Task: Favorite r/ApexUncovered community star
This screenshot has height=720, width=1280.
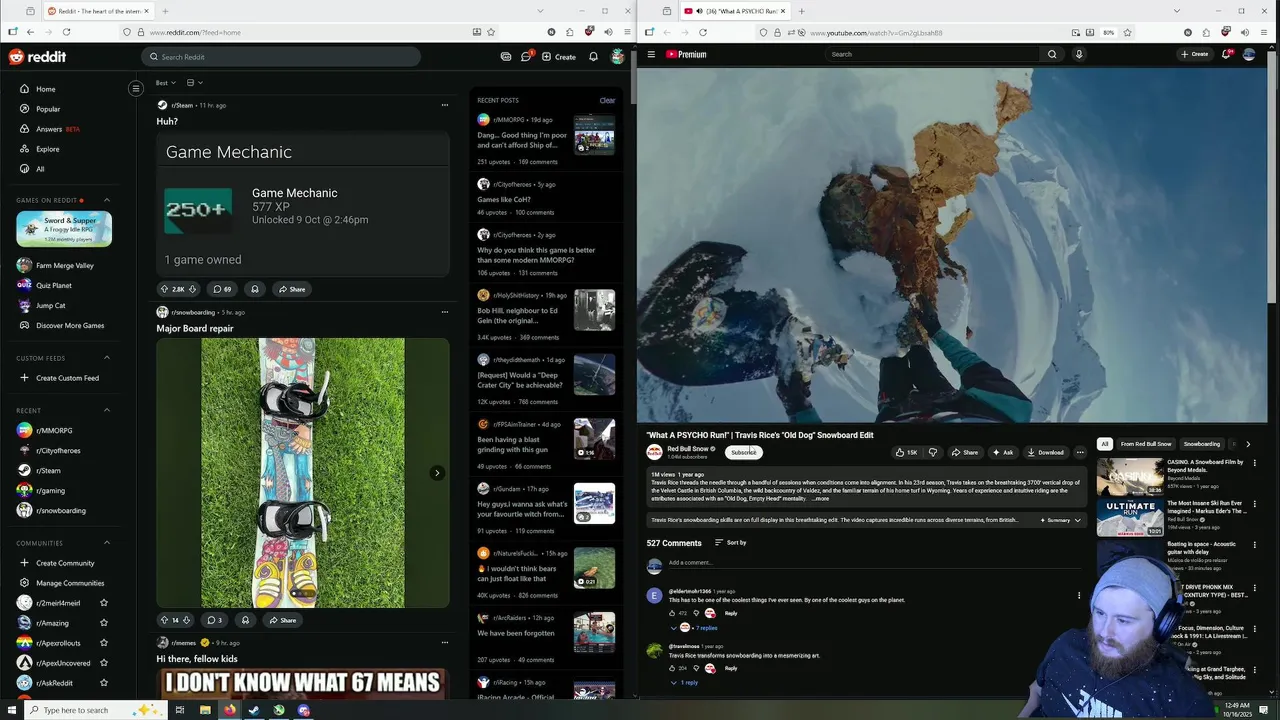Action: [104, 663]
